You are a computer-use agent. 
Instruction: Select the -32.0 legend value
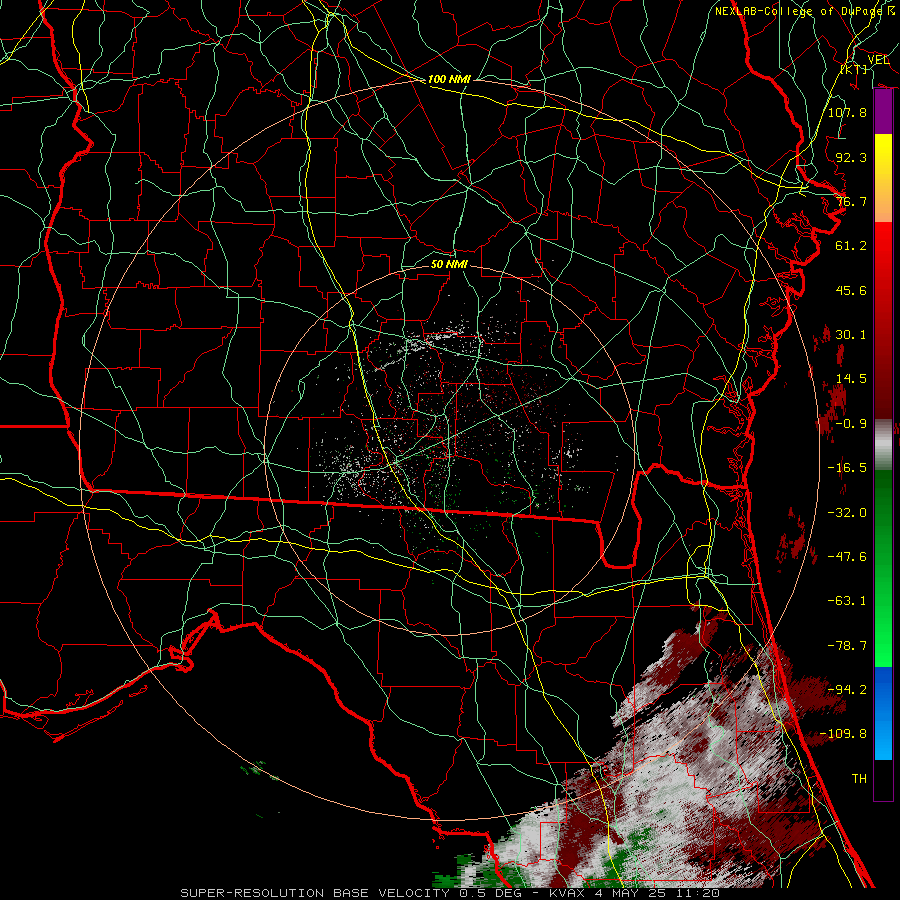pos(847,513)
